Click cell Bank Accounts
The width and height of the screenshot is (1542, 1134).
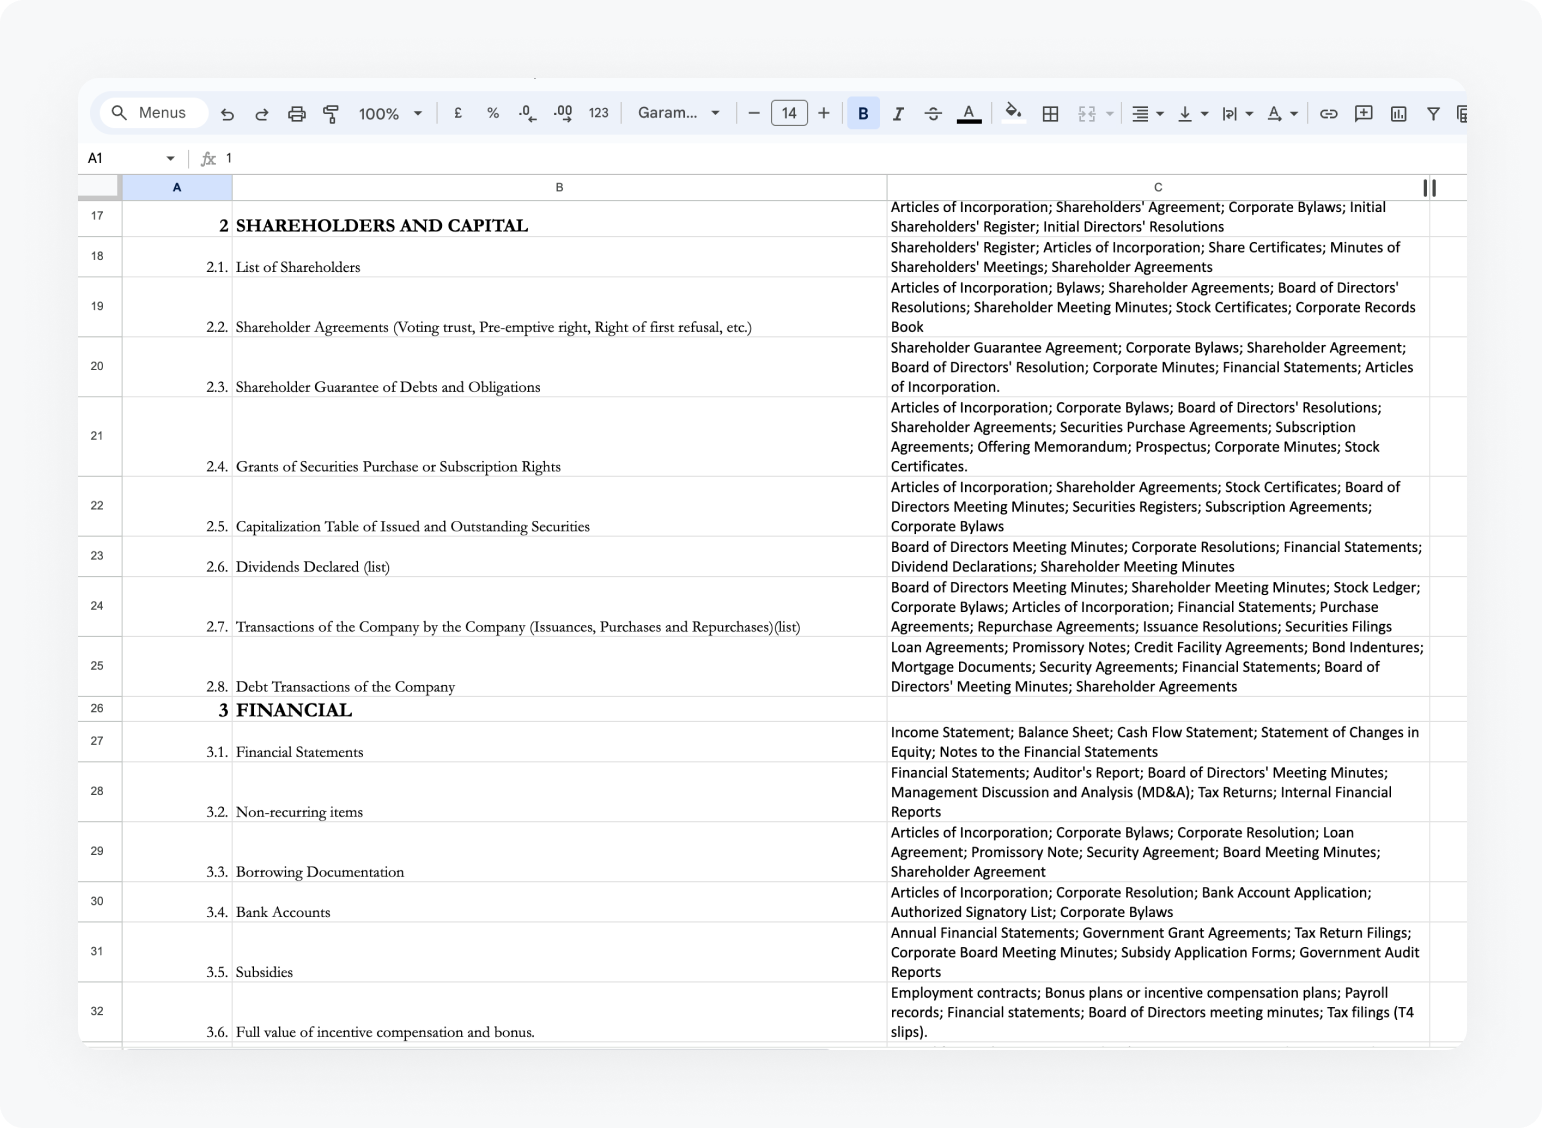[x=559, y=902]
